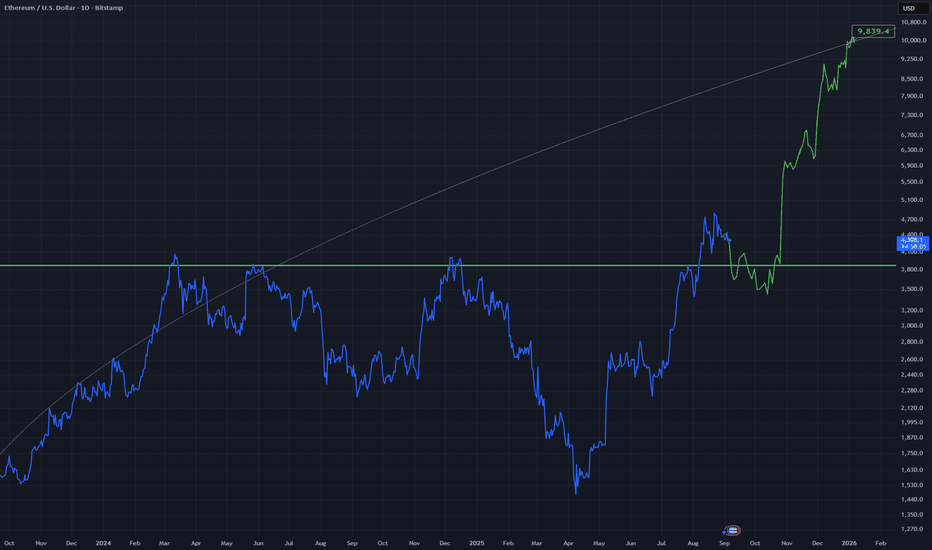Click the 7,300.0 price axis label
Viewport: 932px width, 550px height.
pyautogui.click(x=912, y=115)
